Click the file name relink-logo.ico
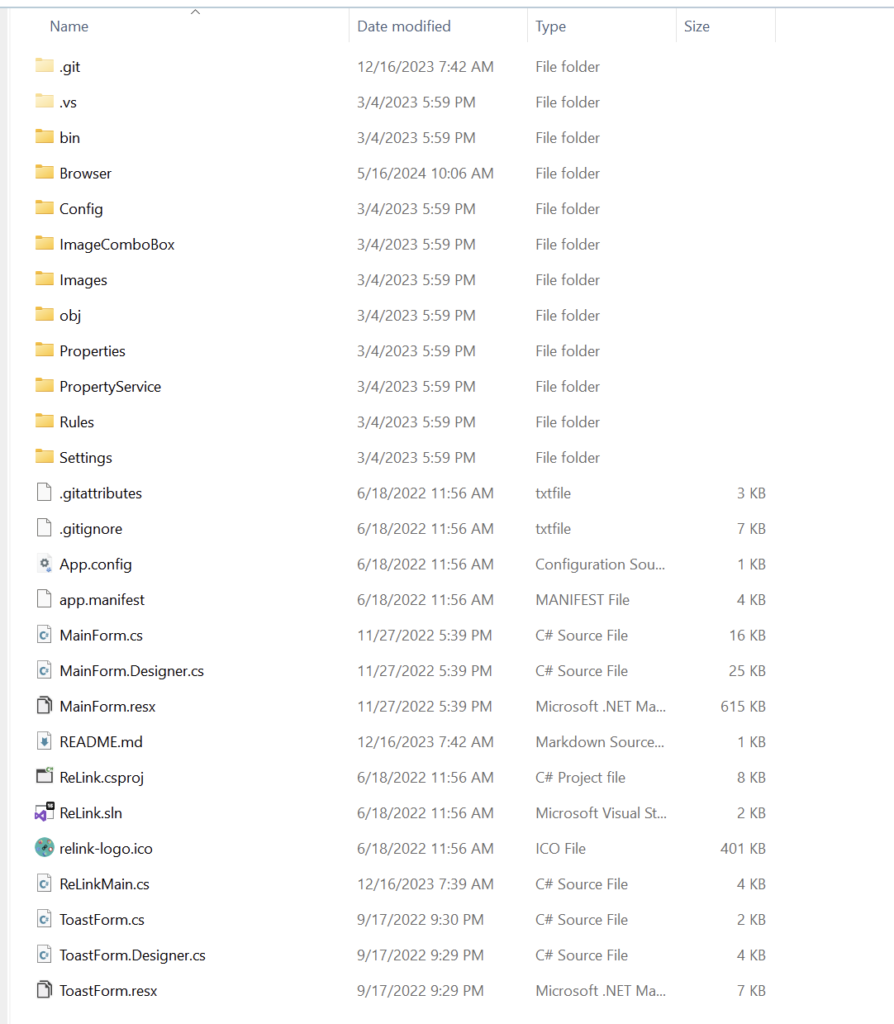The width and height of the screenshot is (894, 1024). (x=106, y=848)
